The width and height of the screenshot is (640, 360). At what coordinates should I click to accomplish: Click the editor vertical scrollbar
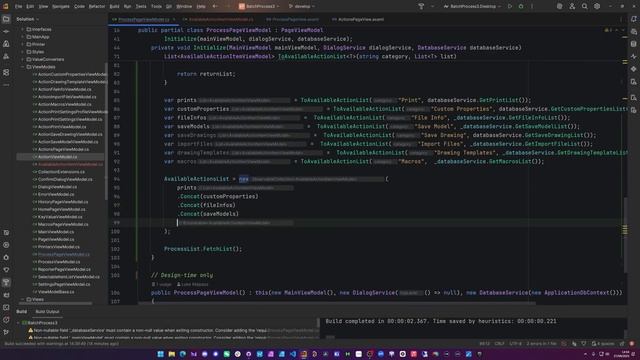[x=626, y=235]
